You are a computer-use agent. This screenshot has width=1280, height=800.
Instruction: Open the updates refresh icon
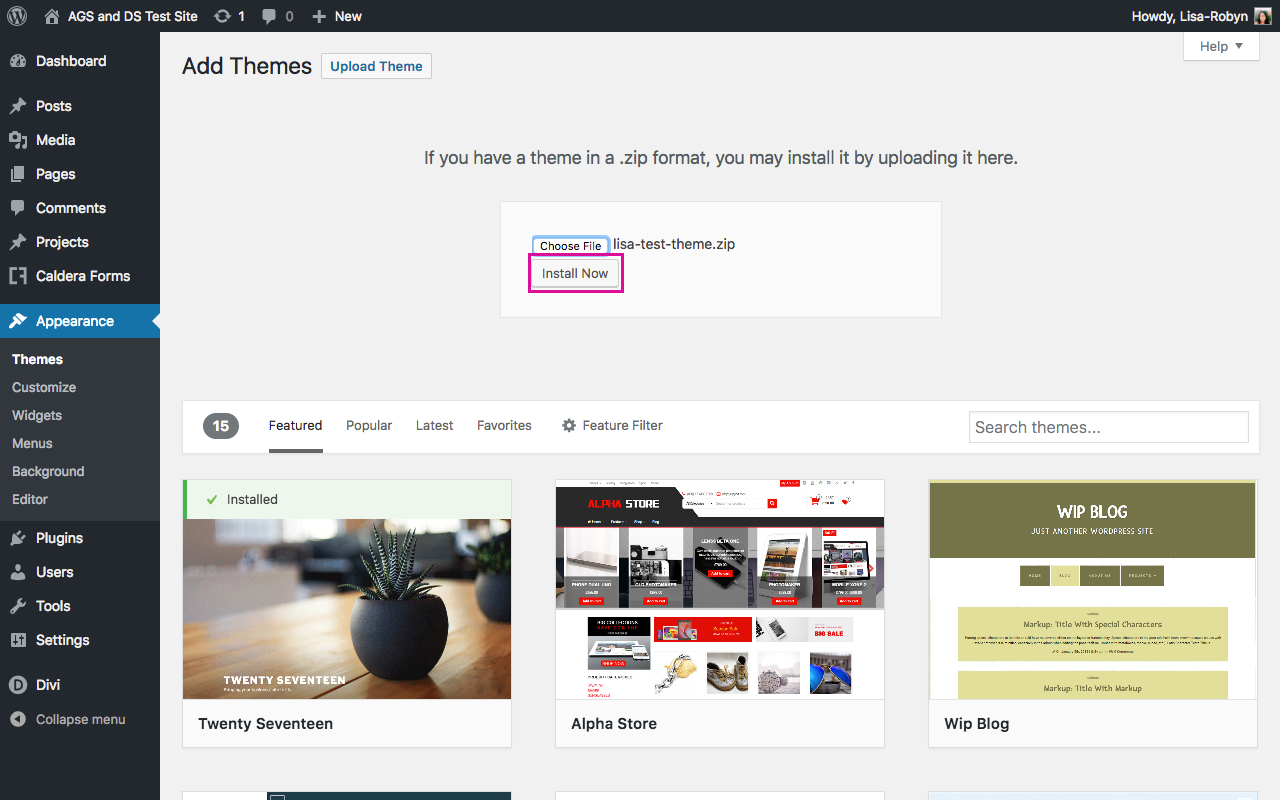pyautogui.click(x=222, y=16)
